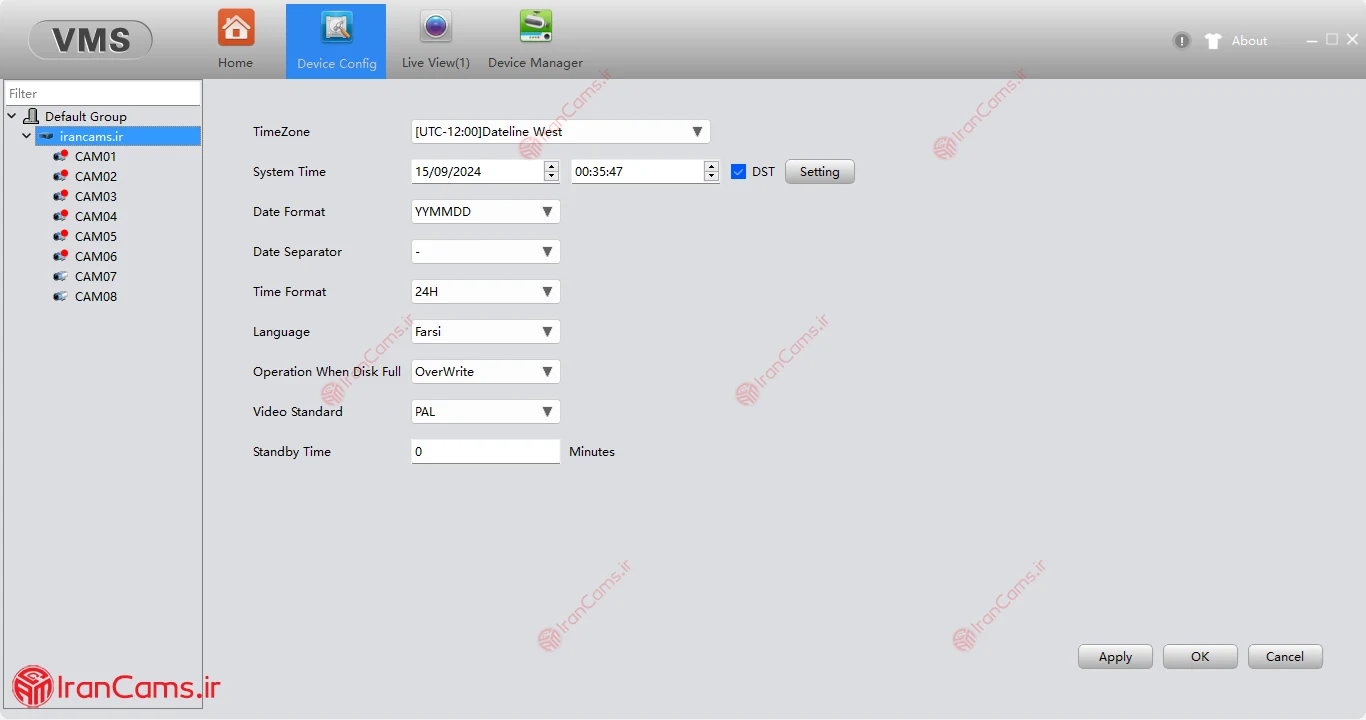1366x720 pixels.
Task: Click the Cancel button
Action: point(1285,657)
